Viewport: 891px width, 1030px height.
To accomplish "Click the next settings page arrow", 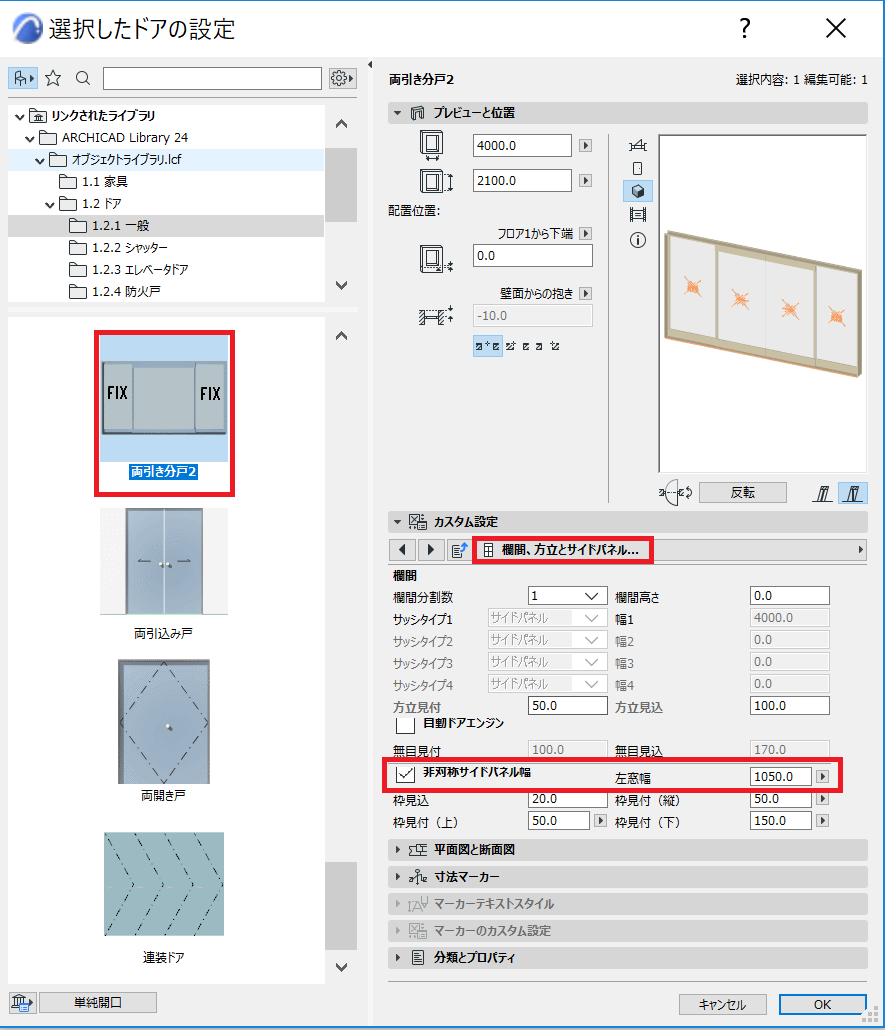I will 430,550.
